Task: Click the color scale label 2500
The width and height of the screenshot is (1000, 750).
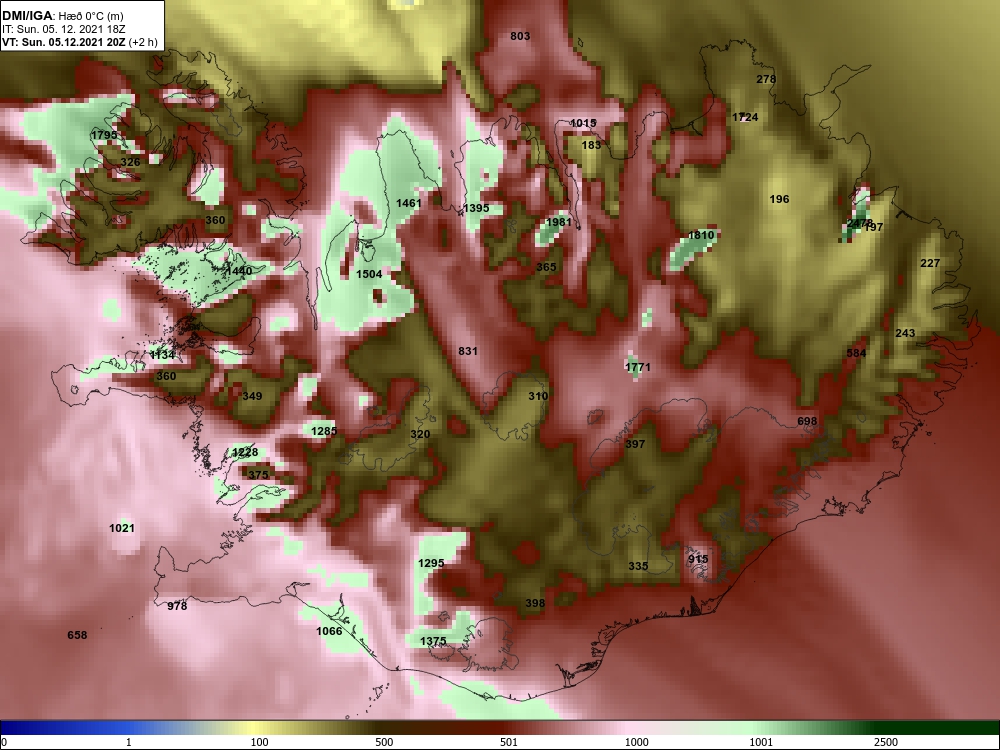Action: (x=886, y=742)
